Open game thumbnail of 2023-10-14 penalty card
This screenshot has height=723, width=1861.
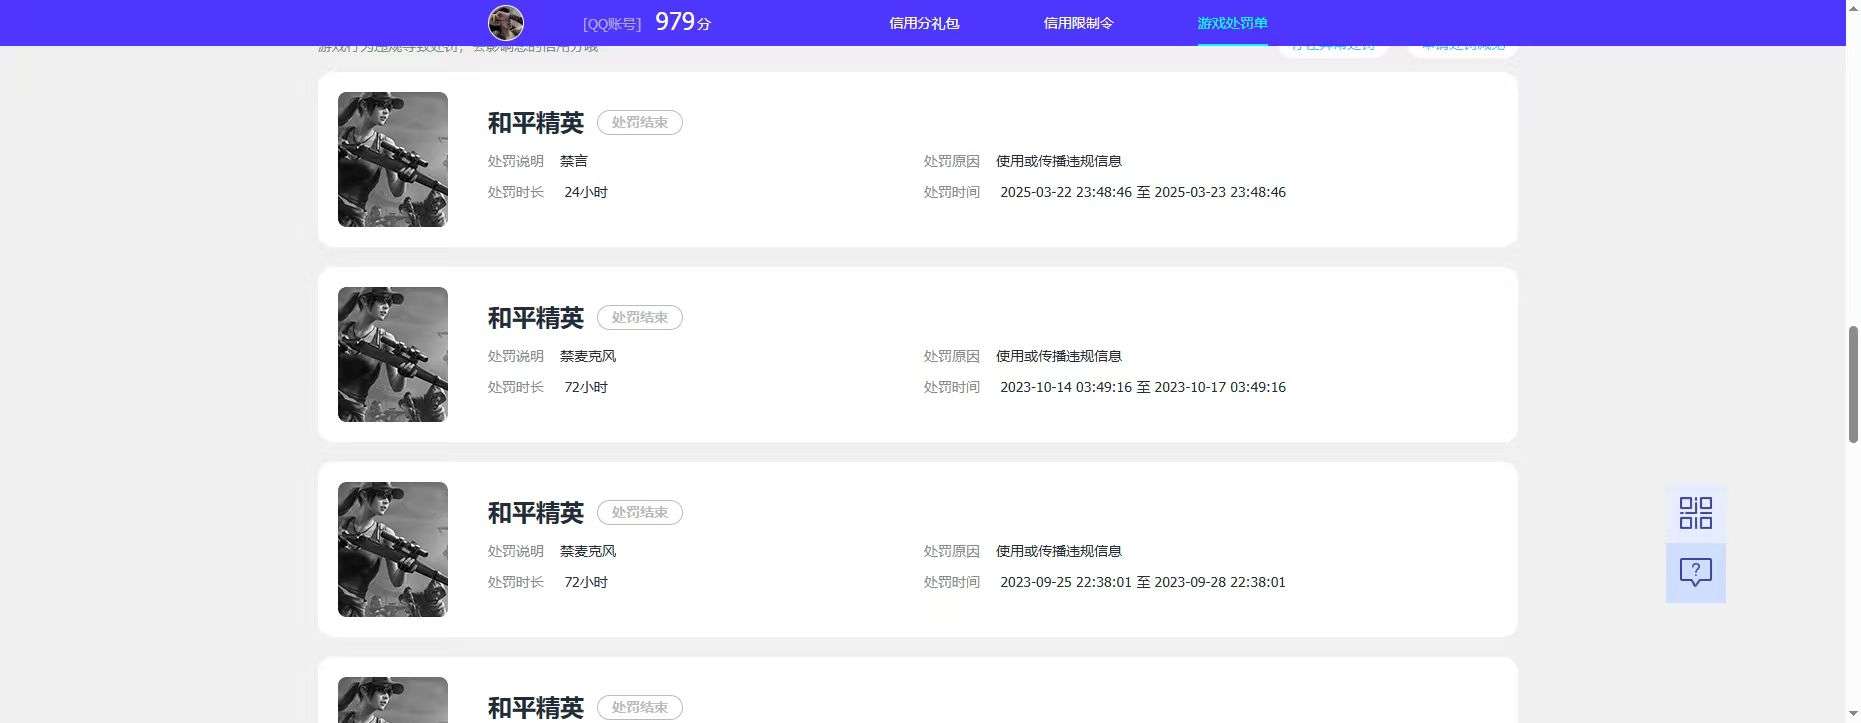tap(393, 354)
